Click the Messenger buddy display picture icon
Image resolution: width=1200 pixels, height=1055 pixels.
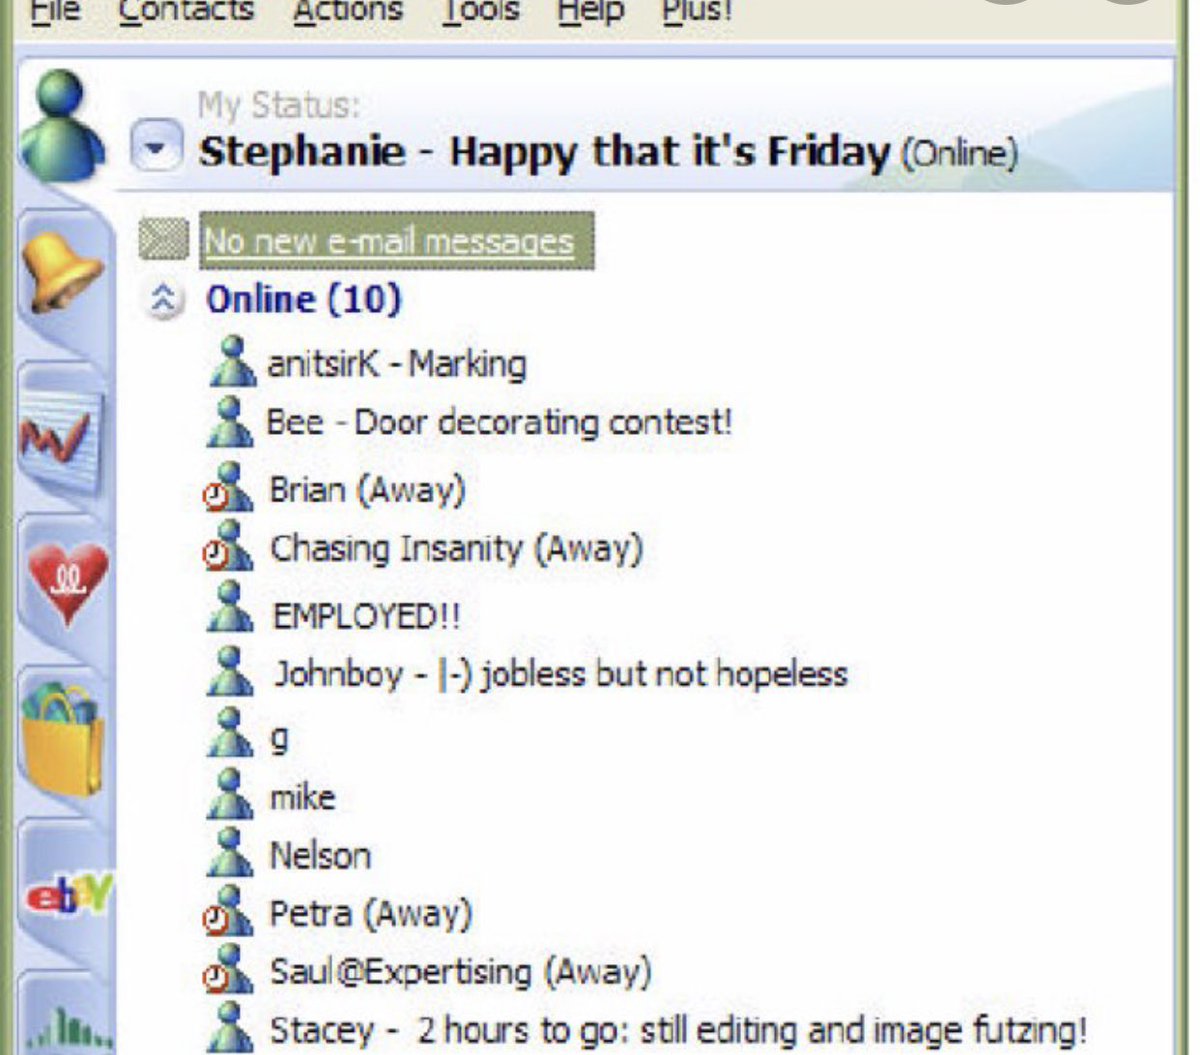(62, 125)
